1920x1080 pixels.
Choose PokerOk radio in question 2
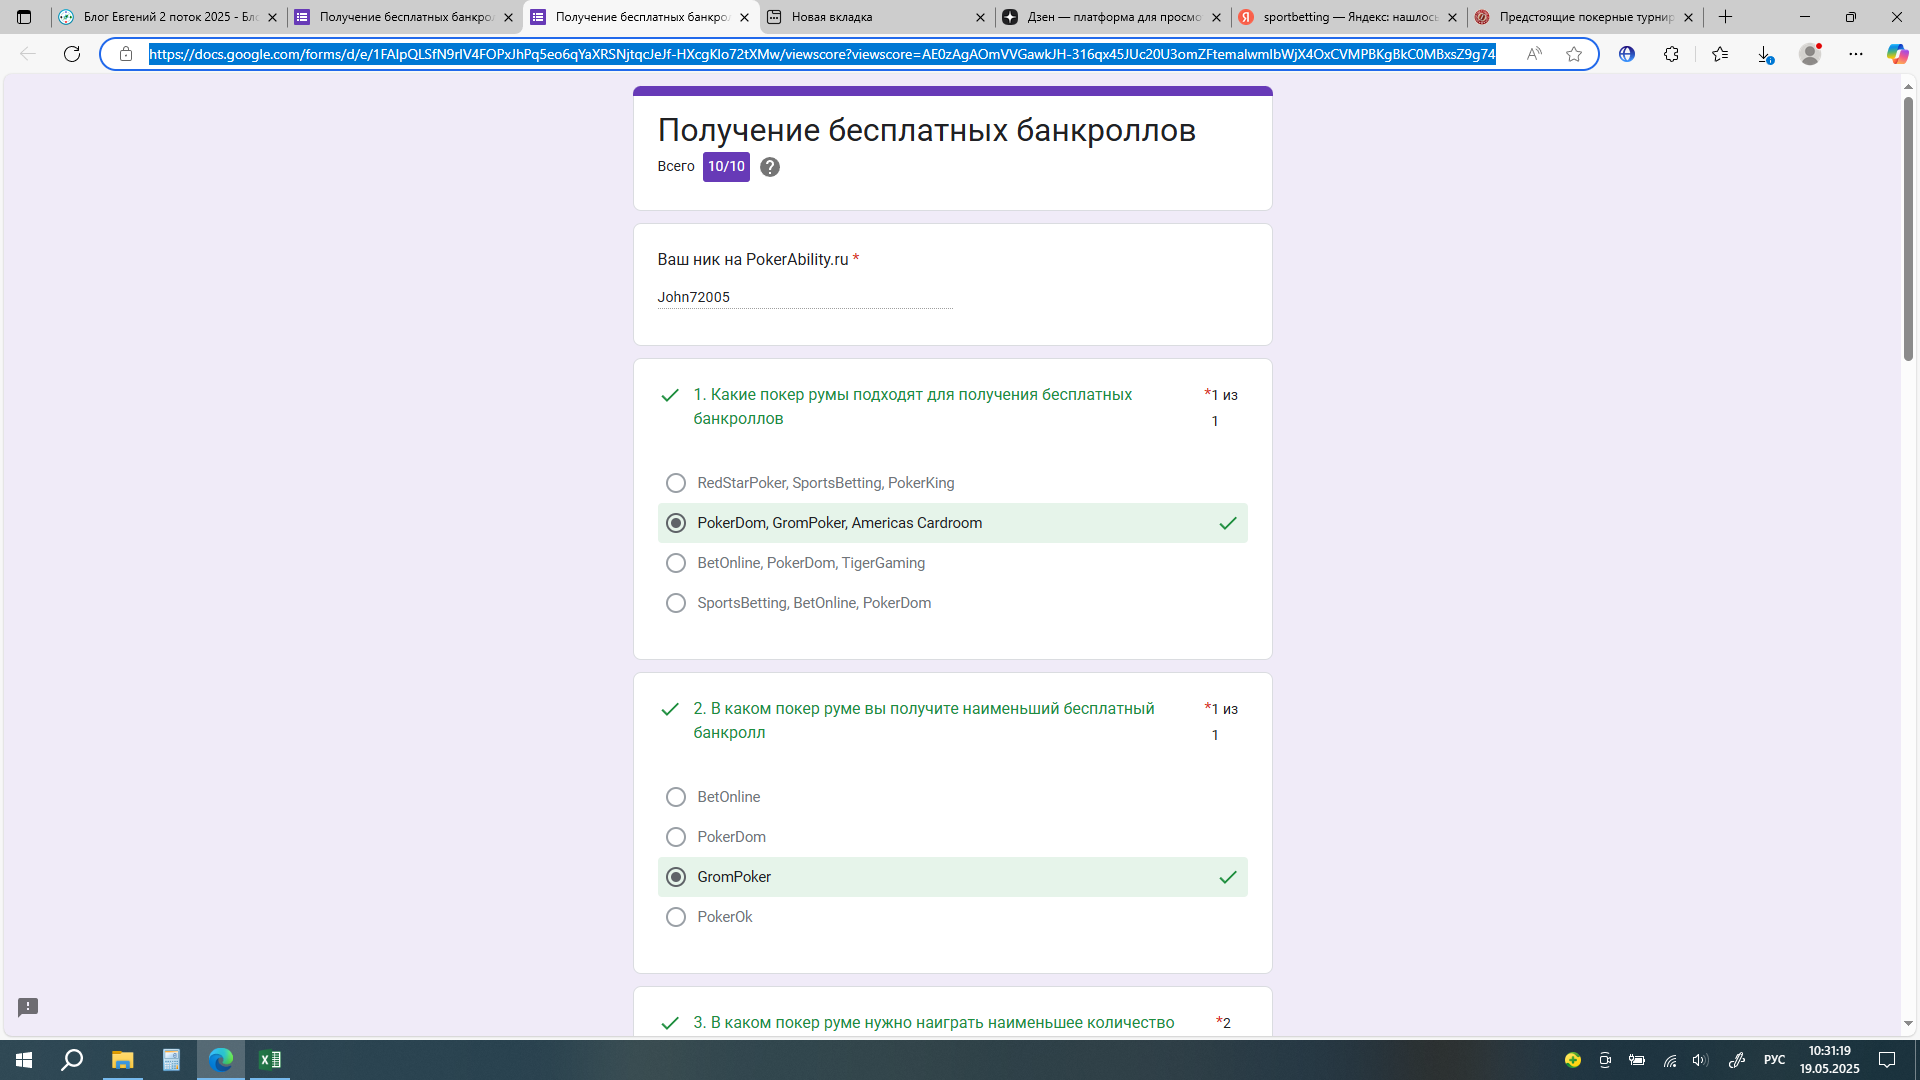(676, 917)
